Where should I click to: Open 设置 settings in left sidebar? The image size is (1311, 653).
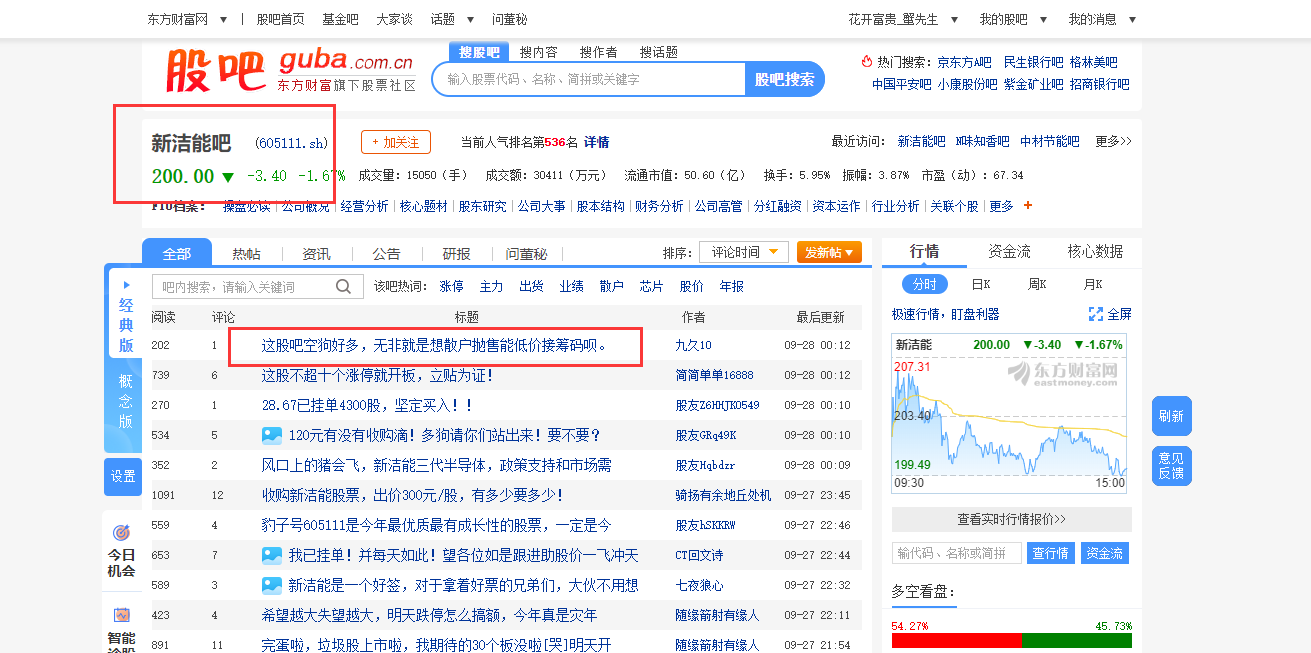coord(124,477)
